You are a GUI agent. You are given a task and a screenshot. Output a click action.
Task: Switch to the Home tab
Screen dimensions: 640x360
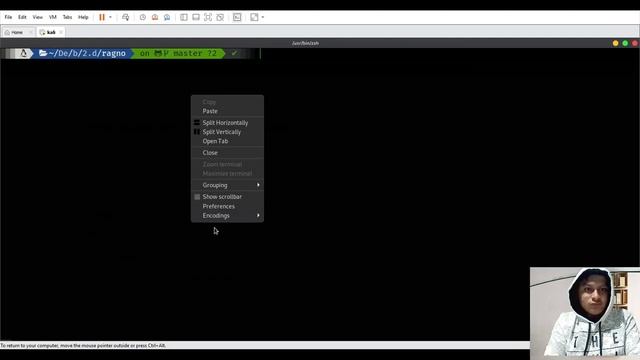pos(17,32)
